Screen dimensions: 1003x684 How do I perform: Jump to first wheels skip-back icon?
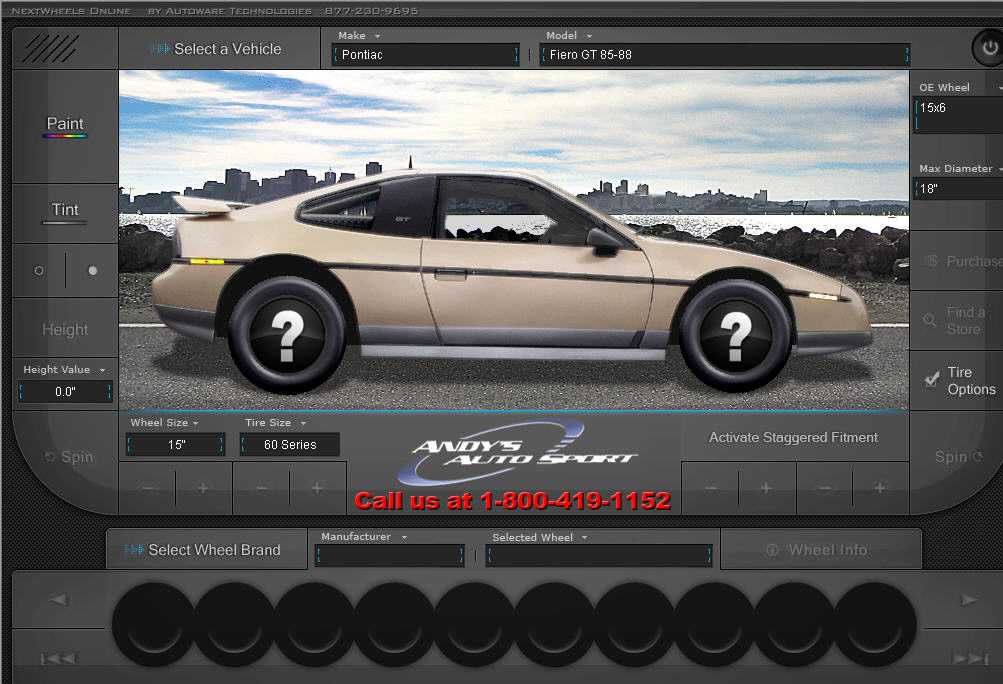click(x=59, y=658)
